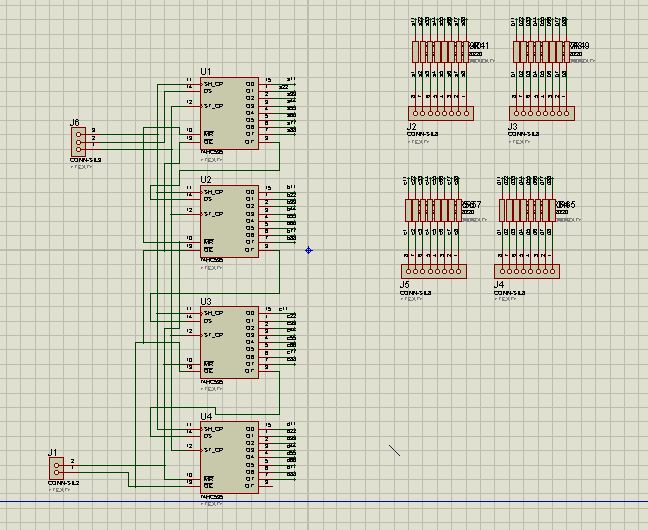Select the J4 connector symbol
Viewport: 648px width, 530px height.
coord(526,271)
